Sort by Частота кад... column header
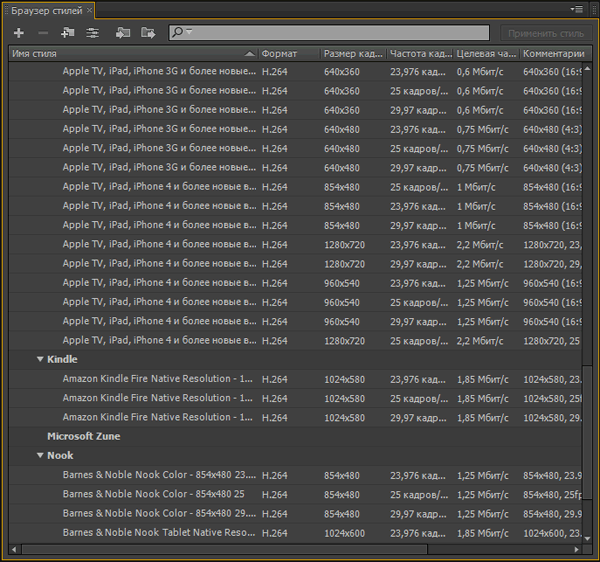Viewport: 600px width, 562px height. (x=420, y=54)
